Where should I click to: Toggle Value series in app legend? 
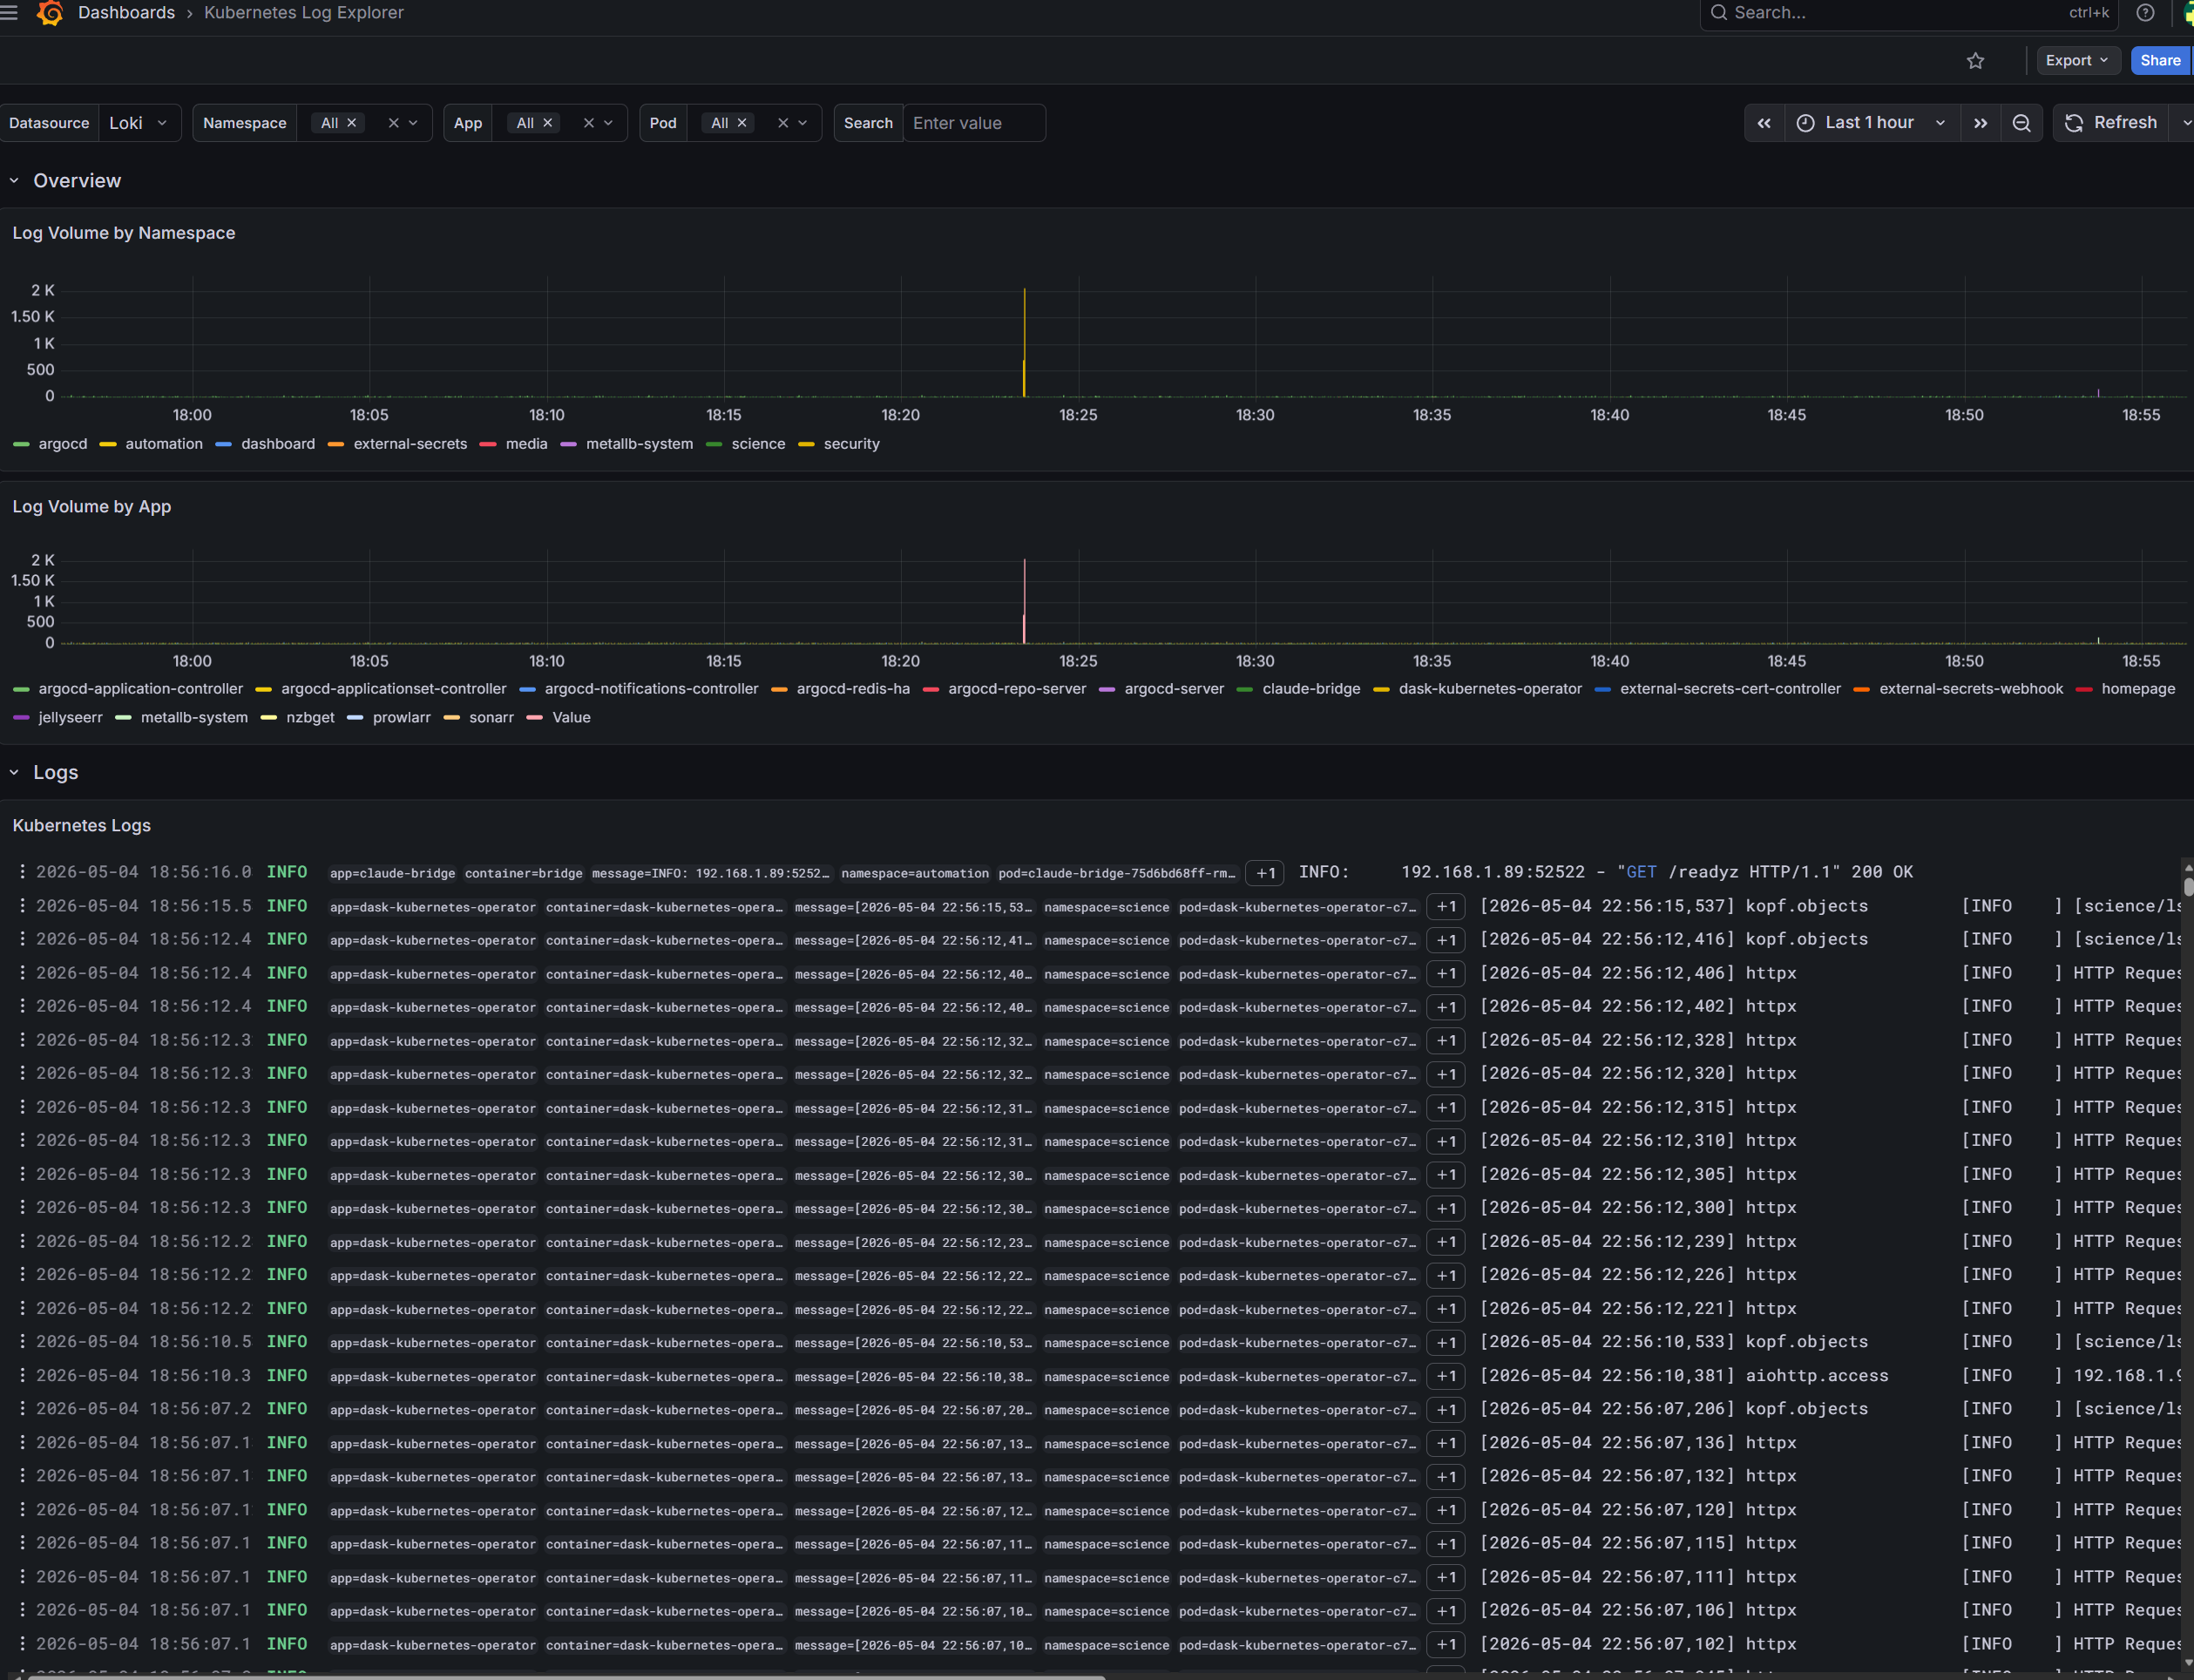click(571, 718)
